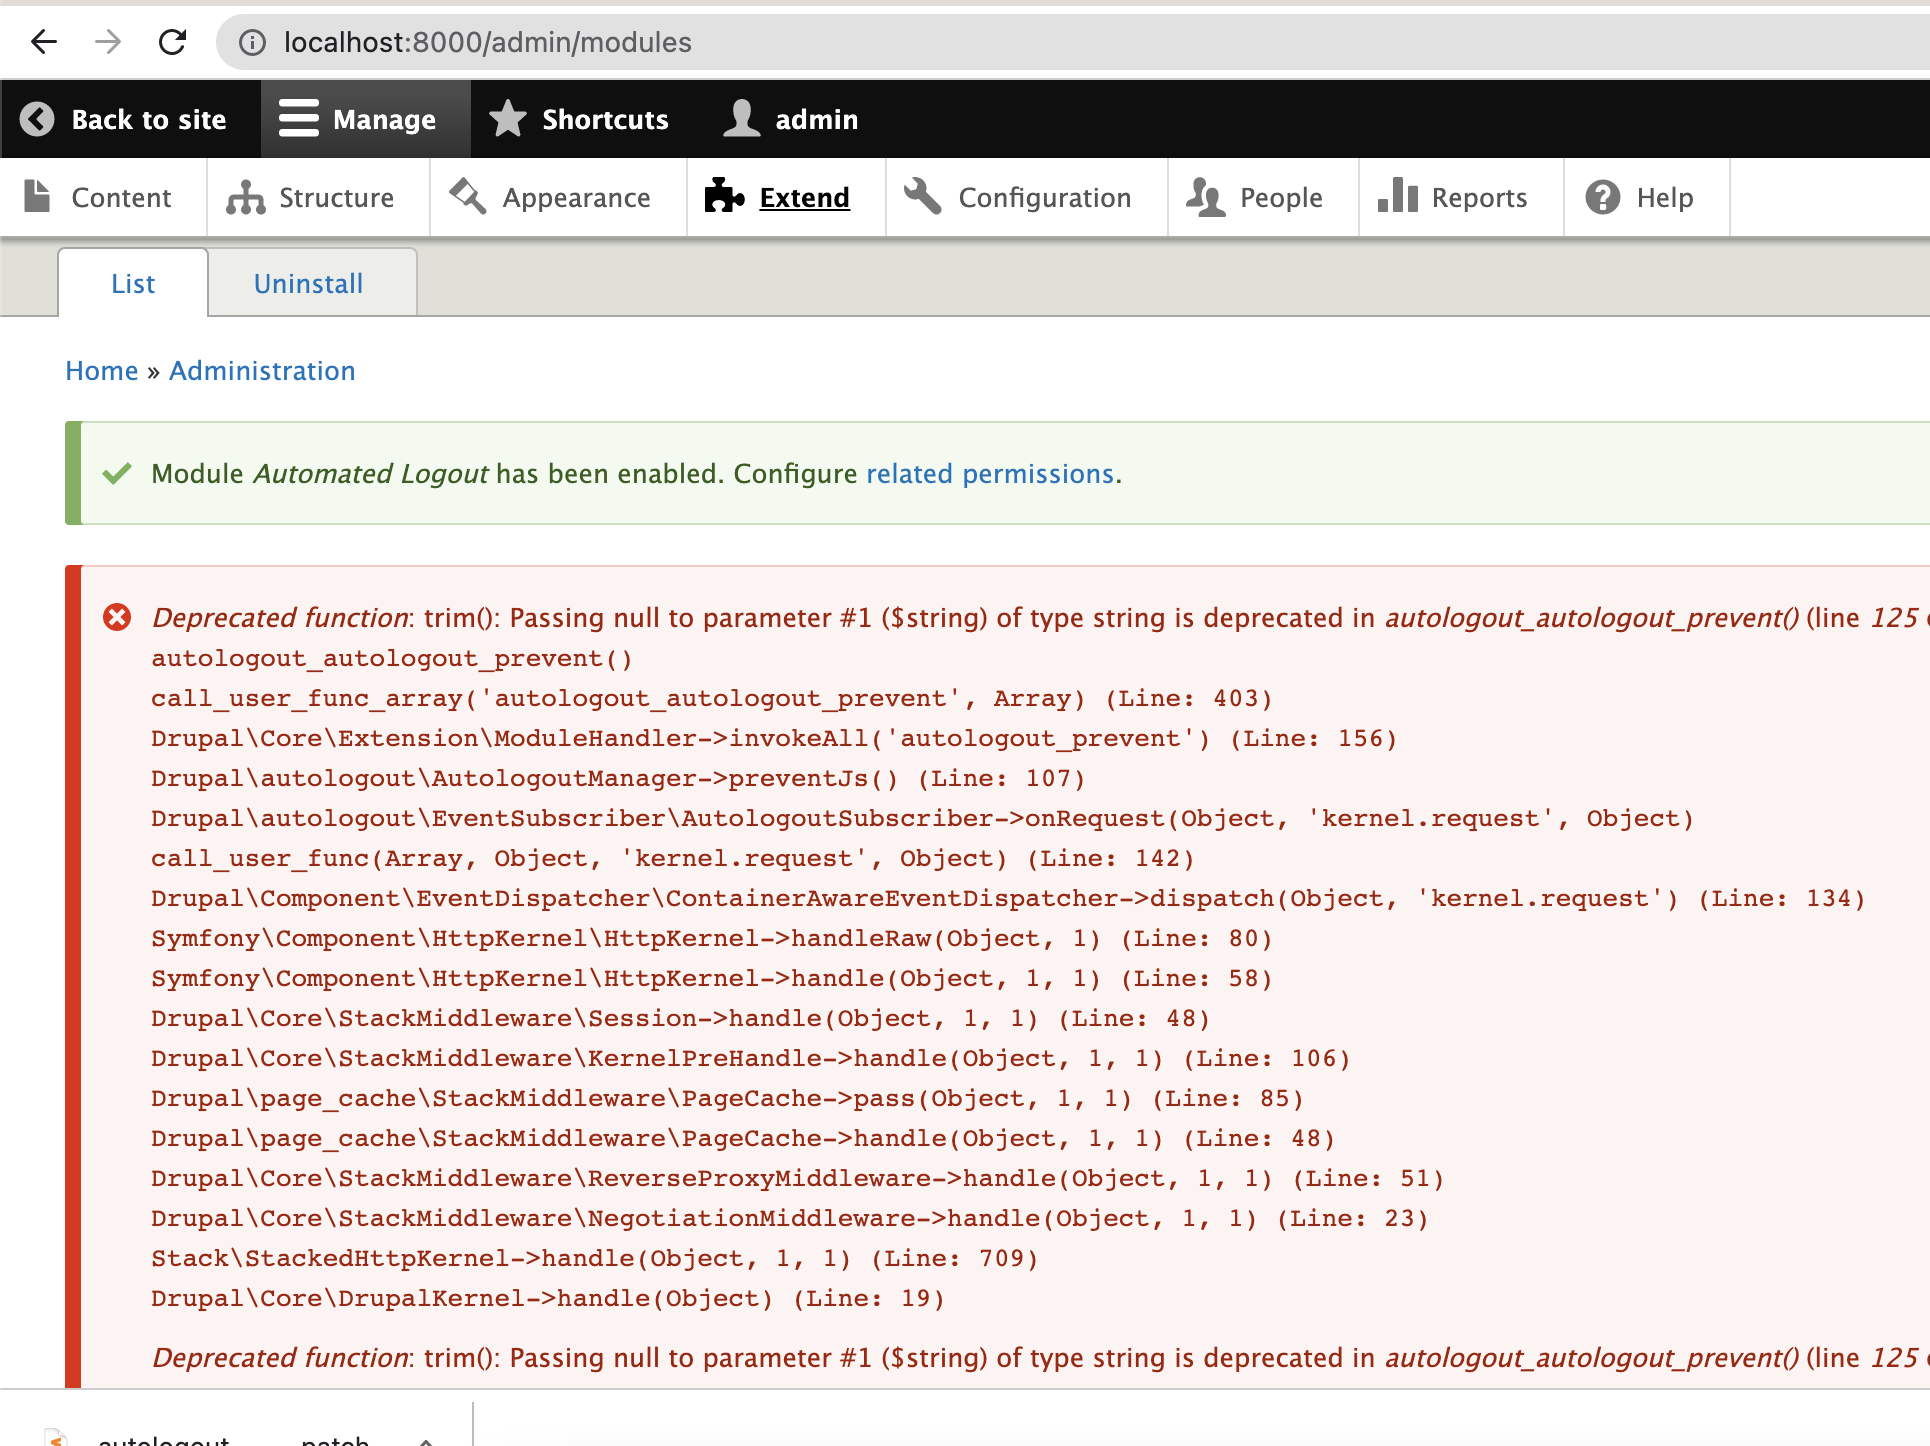Click the NegotiationMiddleware->handle trace line

[790, 1218]
